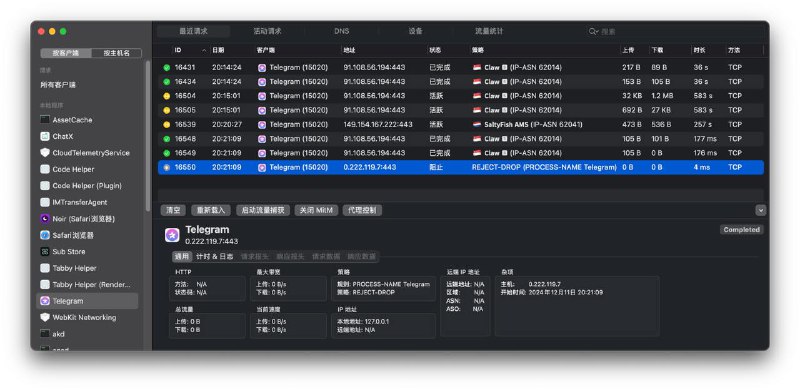The width and height of the screenshot is (800, 391).
Task: Open 代理控制 button
Action: 362,210
